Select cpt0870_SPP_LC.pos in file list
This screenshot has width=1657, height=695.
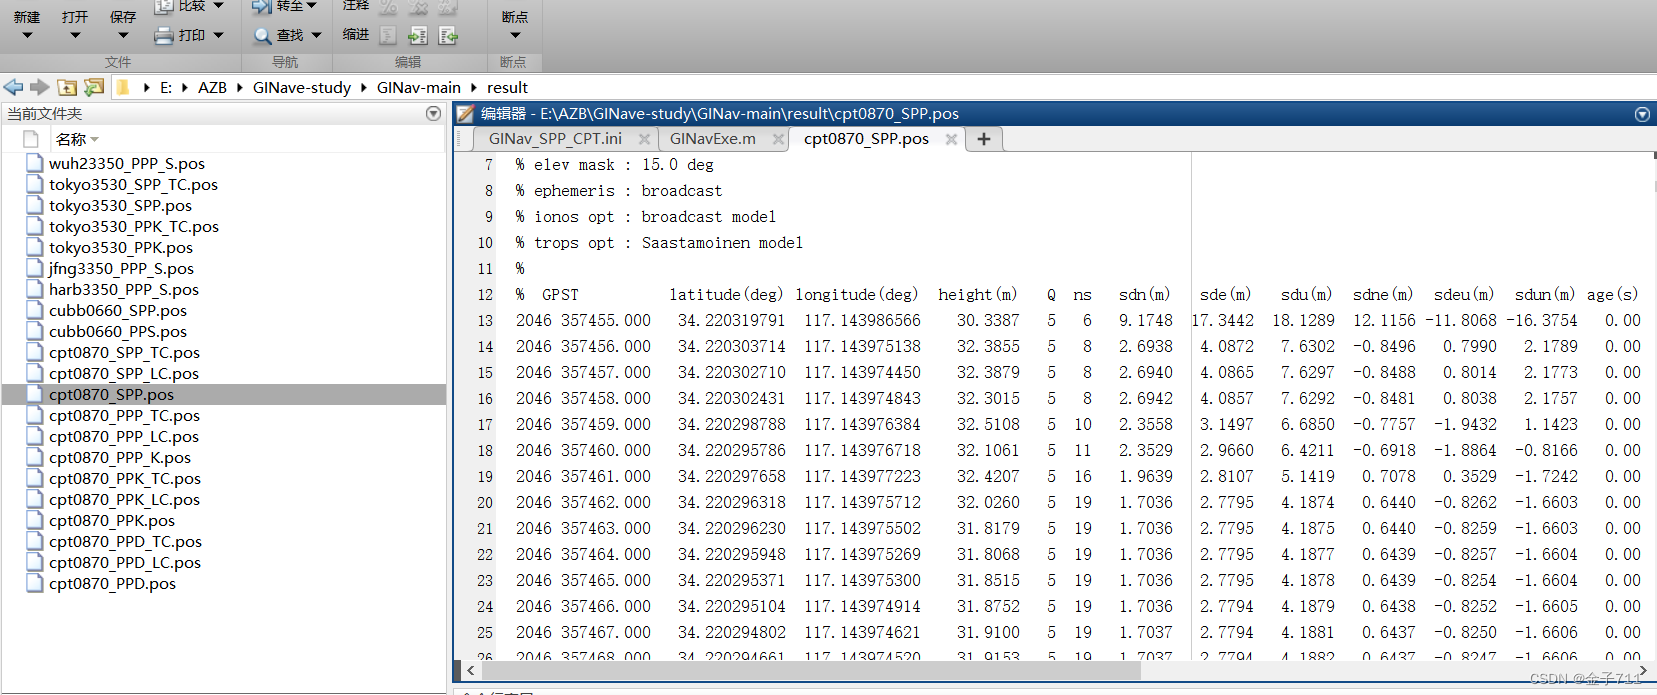pos(124,373)
